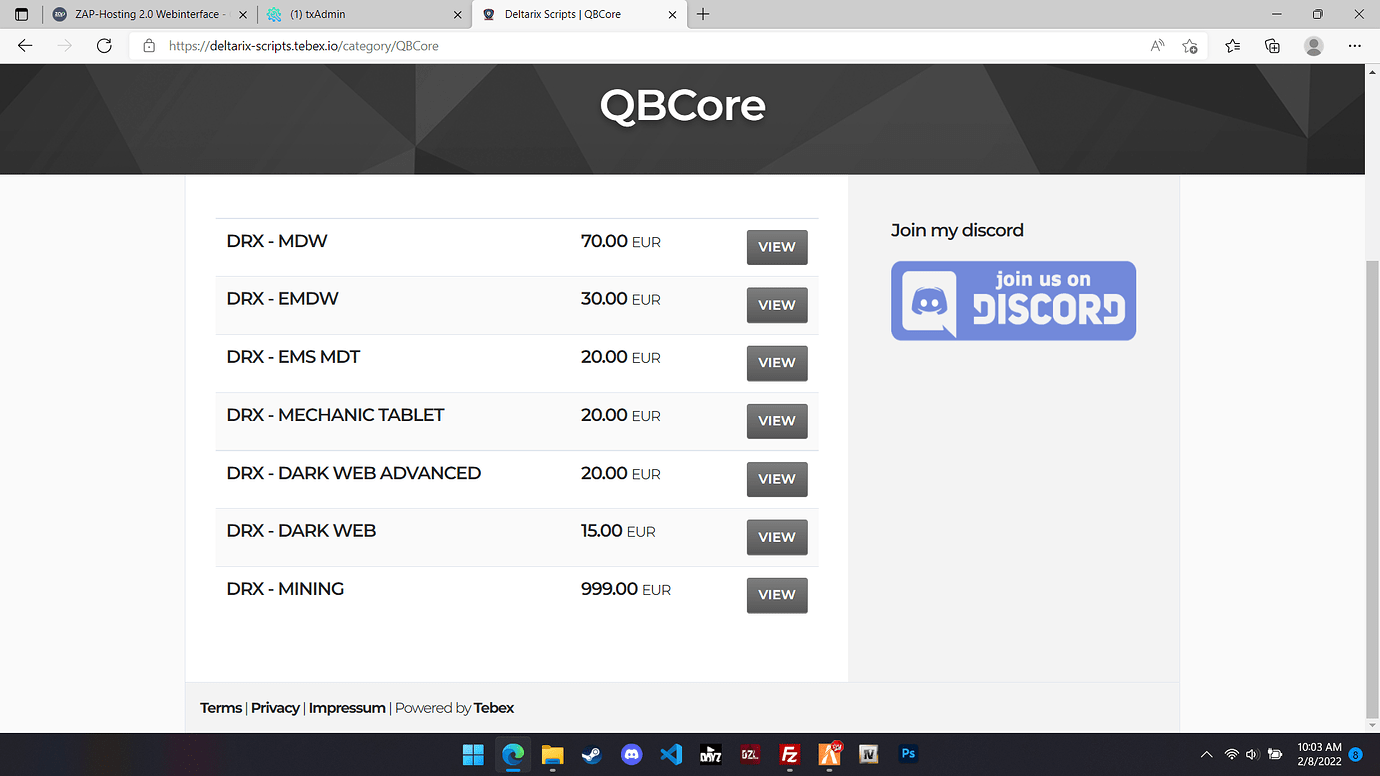Expand hidden icons in the system tray
Viewport: 1380px width, 776px height.
click(x=1206, y=754)
